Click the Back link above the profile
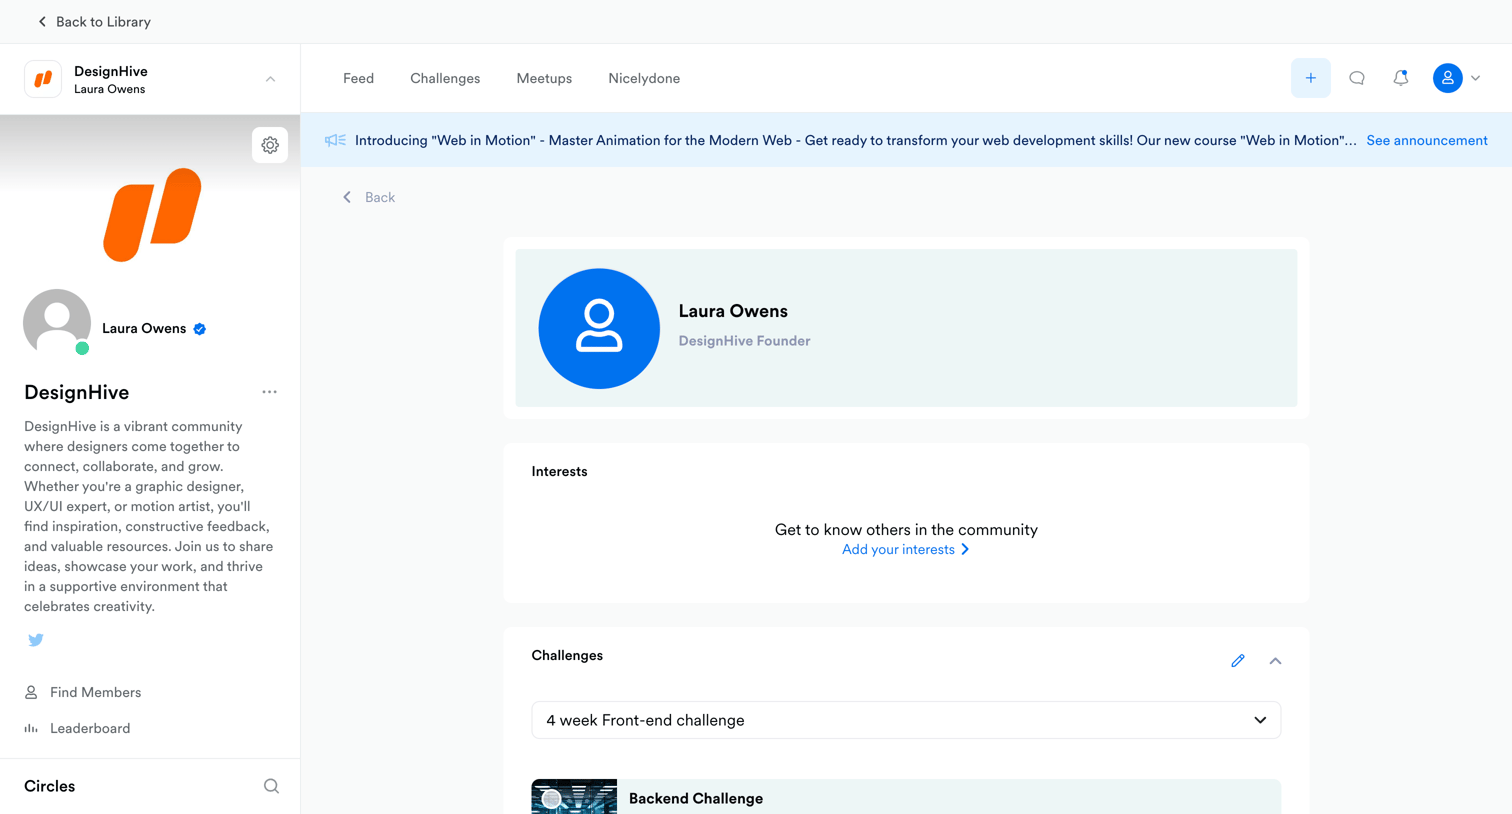 coord(368,197)
